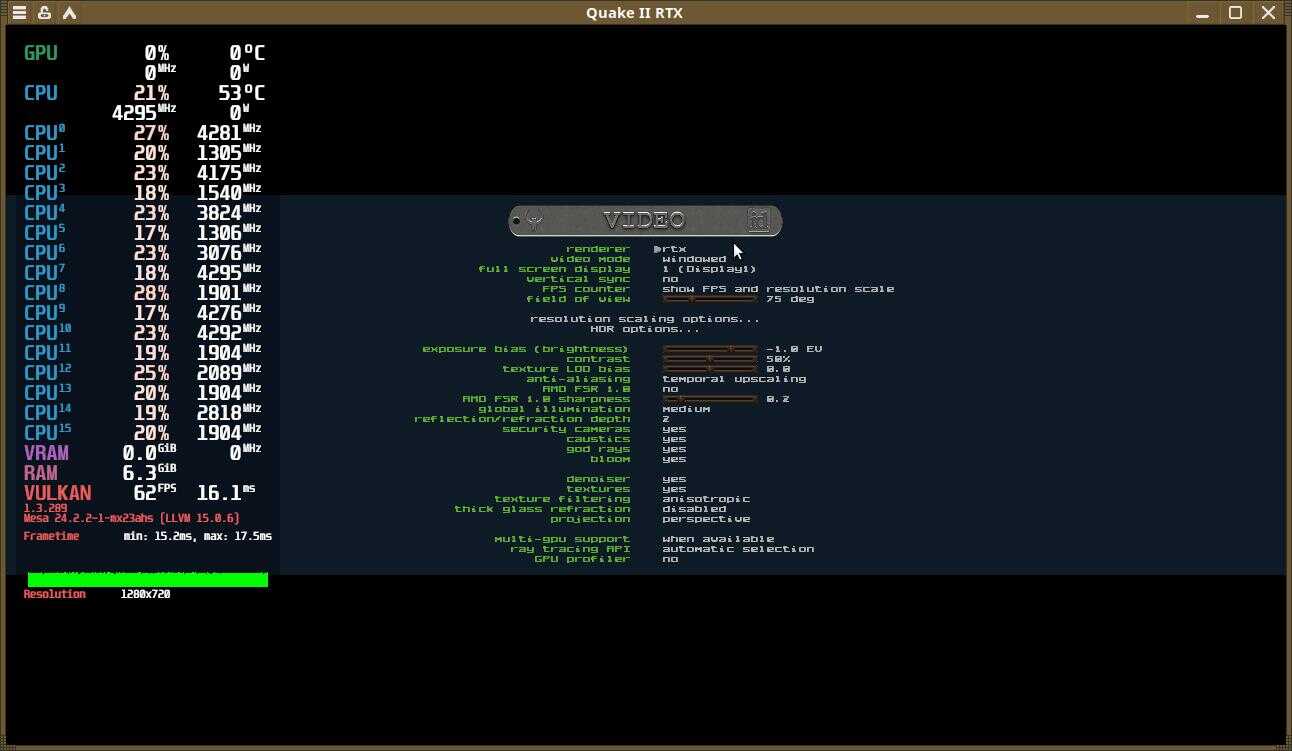Click the "Frametime" label in overlay

(x=51, y=536)
